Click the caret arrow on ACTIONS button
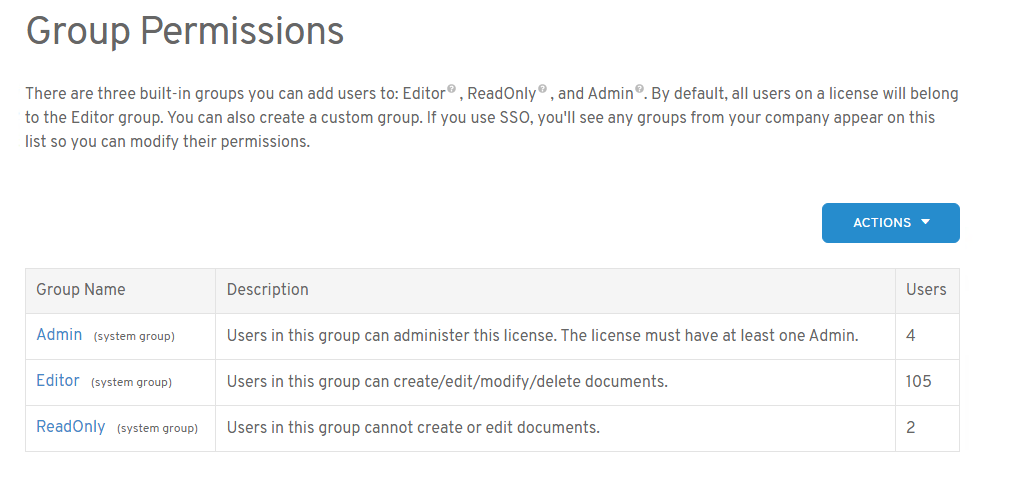 pos(925,223)
